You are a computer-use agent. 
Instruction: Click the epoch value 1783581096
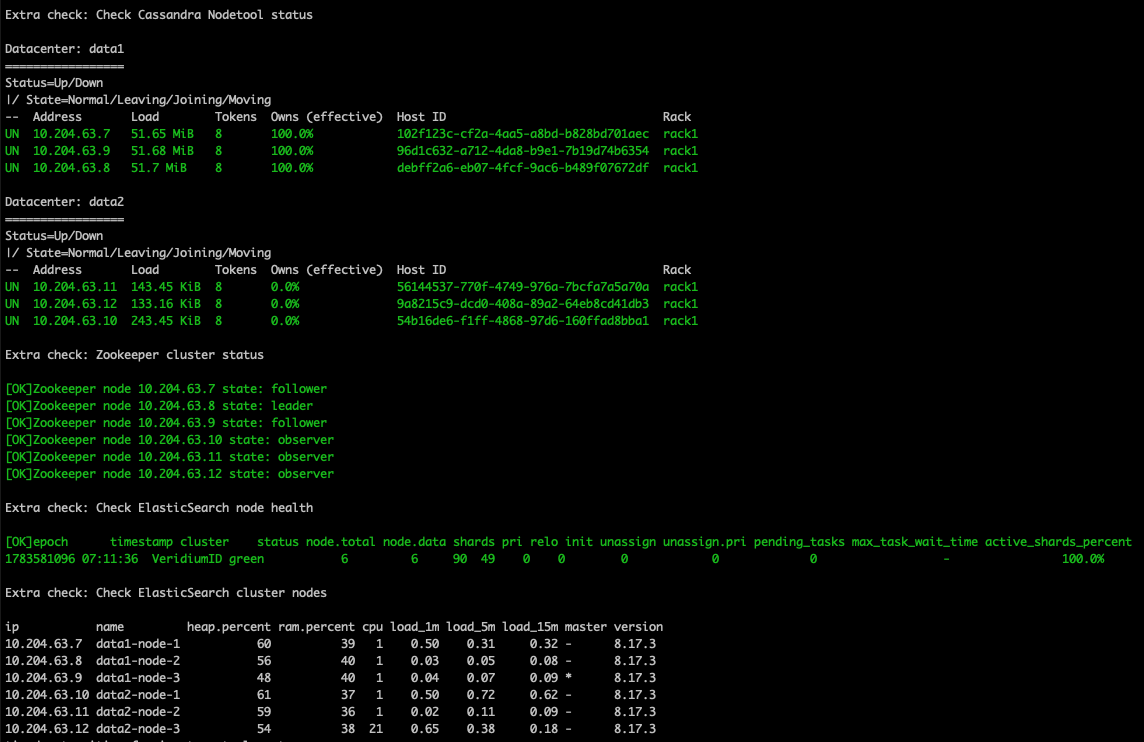(x=40, y=560)
